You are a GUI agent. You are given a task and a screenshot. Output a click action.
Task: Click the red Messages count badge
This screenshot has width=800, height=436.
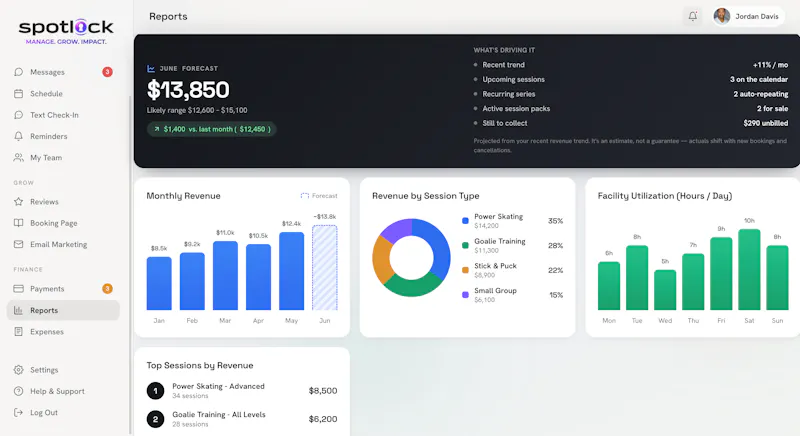point(107,72)
